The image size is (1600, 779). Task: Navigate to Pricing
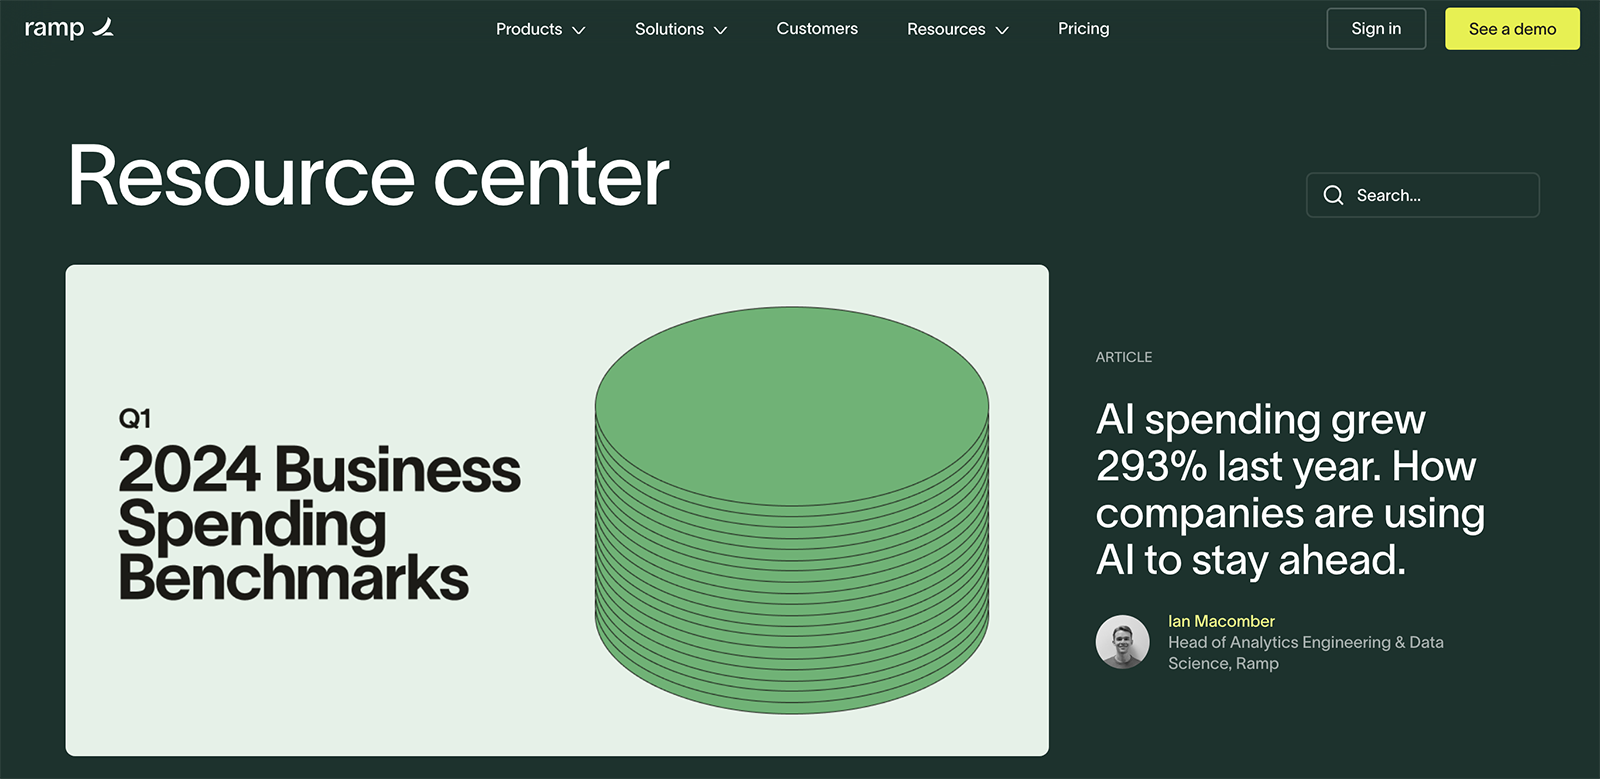1084,29
